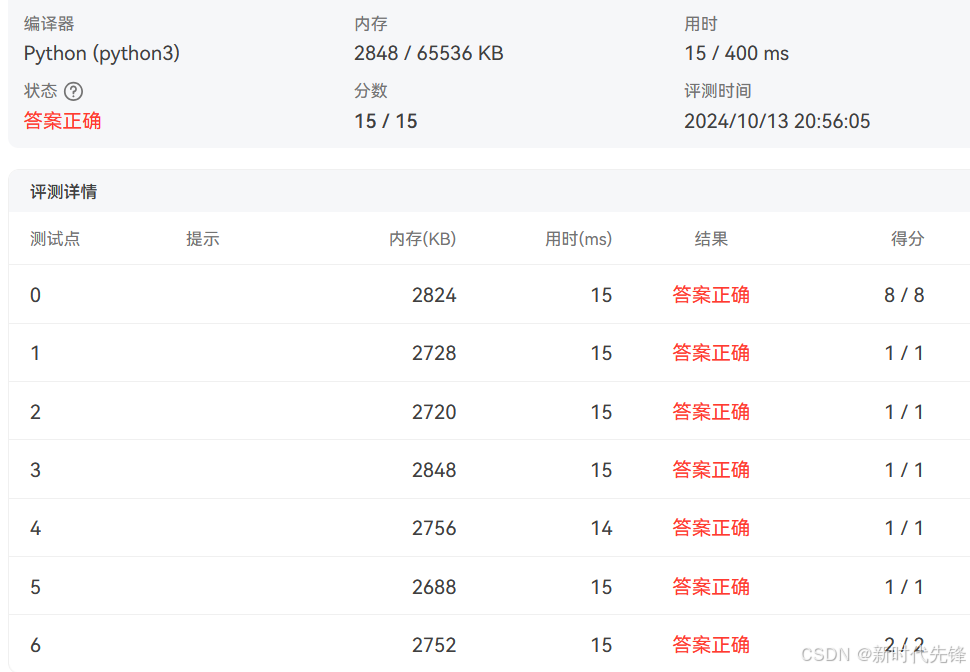Image resolution: width=970 pixels, height=672 pixels.
Task: Sort by the 用时(ms) column header
Action: [x=578, y=239]
